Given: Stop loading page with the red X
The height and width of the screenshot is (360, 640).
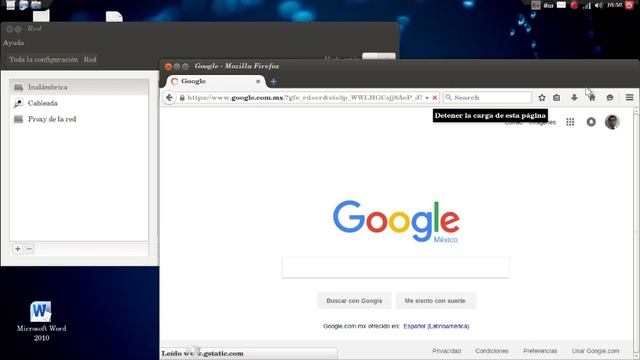Looking at the screenshot, I should pos(435,98).
